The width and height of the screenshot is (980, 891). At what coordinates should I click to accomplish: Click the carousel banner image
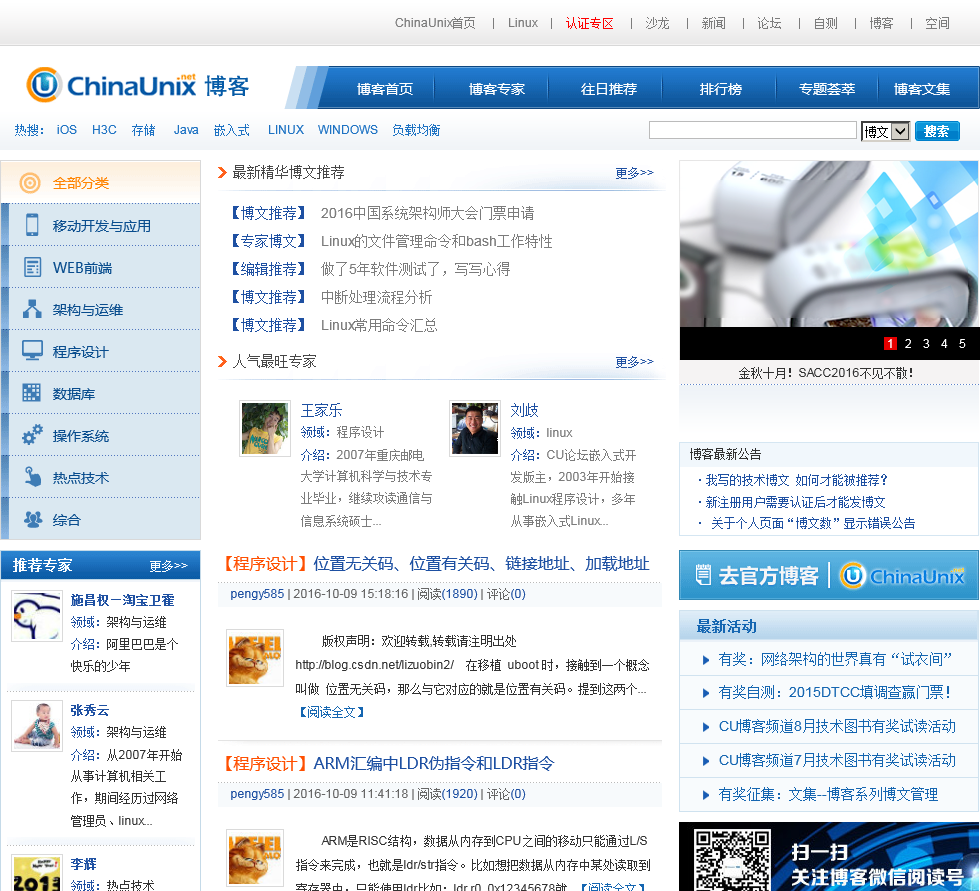coord(829,244)
